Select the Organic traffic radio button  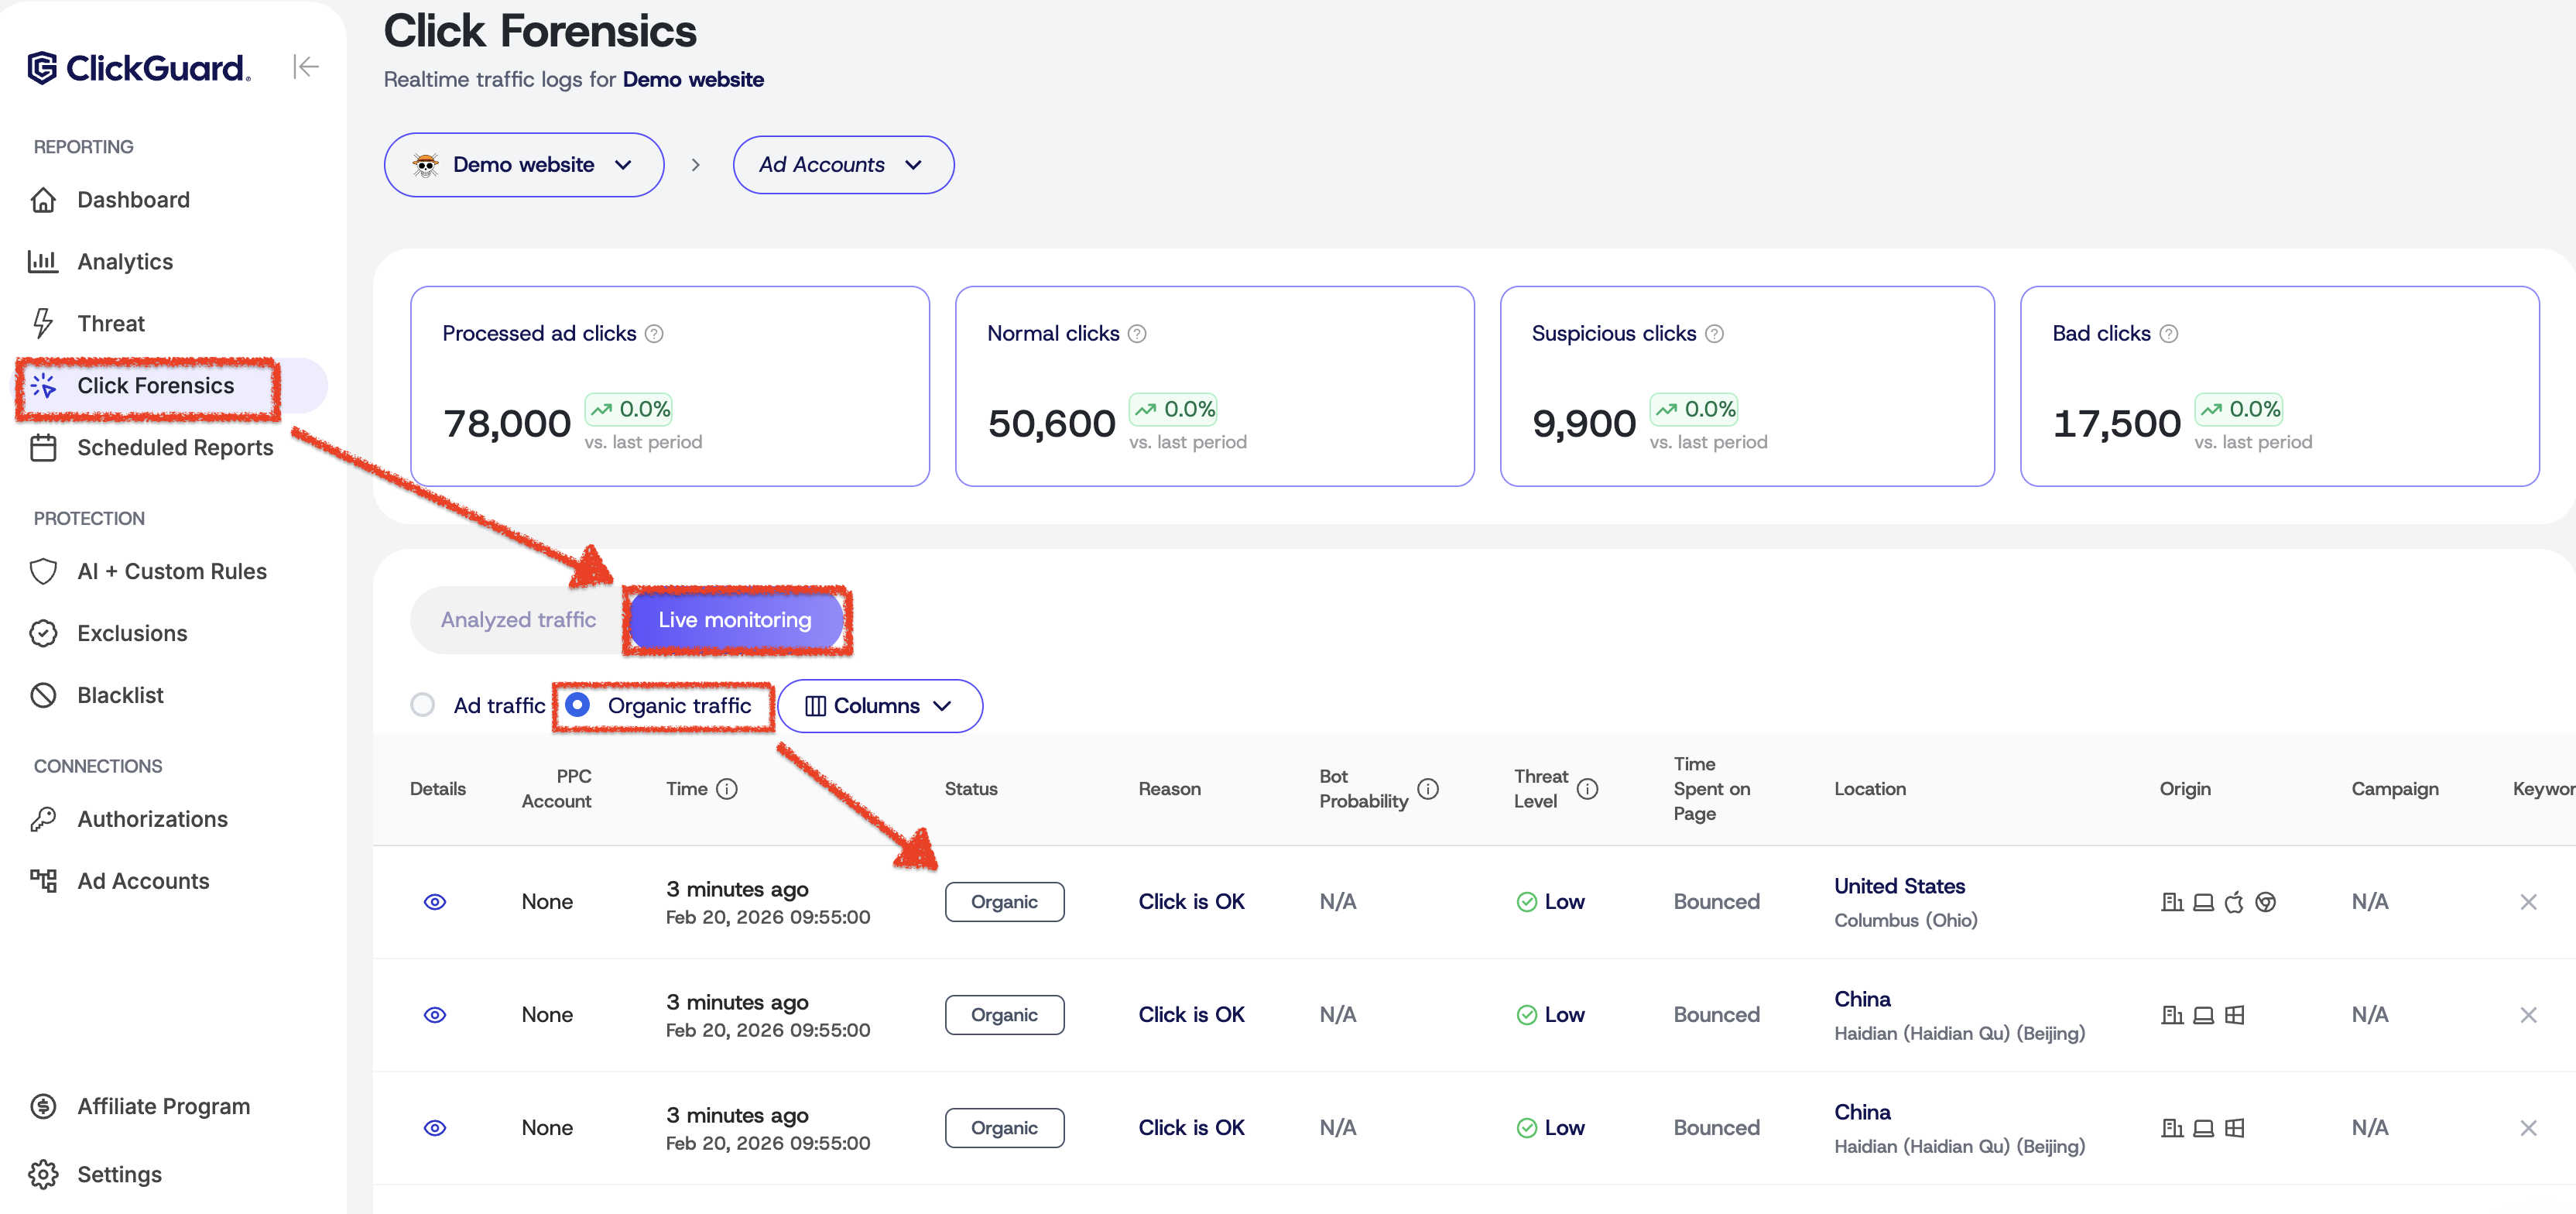578,705
